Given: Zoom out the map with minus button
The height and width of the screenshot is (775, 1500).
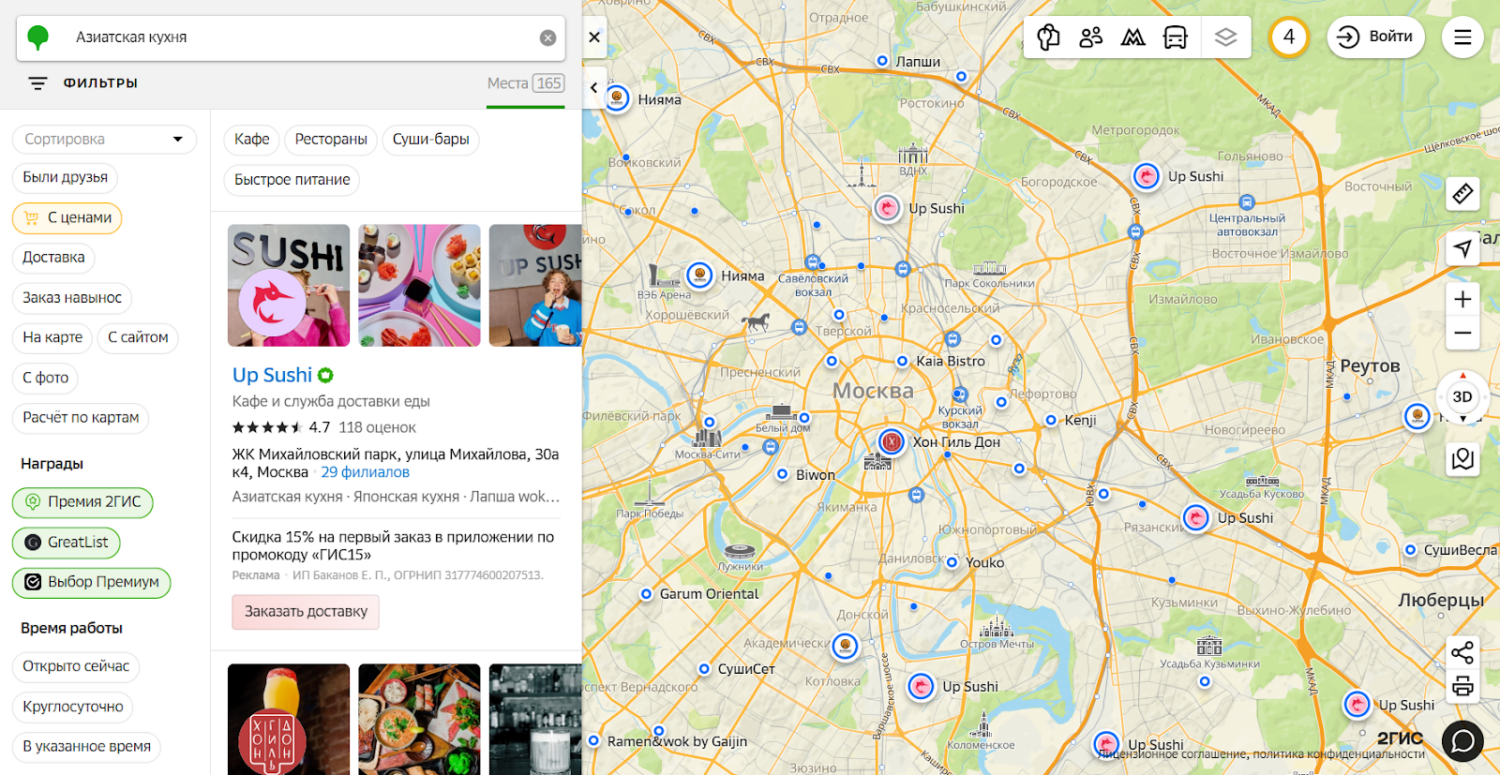Looking at the screenshot, I should coord(1462,333).
